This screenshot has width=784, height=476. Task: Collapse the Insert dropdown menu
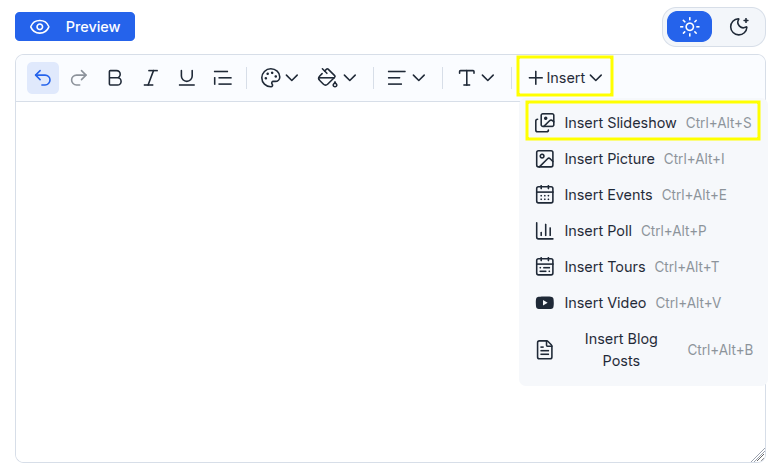(565, 78)
